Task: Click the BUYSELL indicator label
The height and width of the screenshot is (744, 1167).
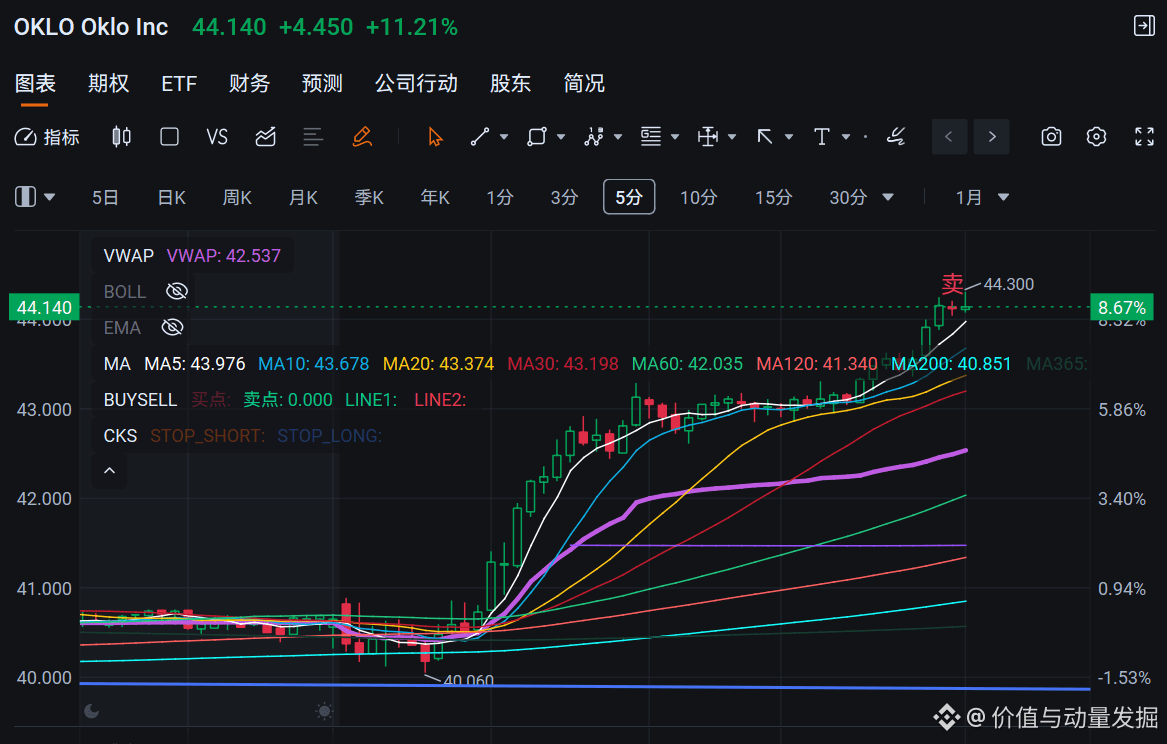Action: [x=140, y=400]
